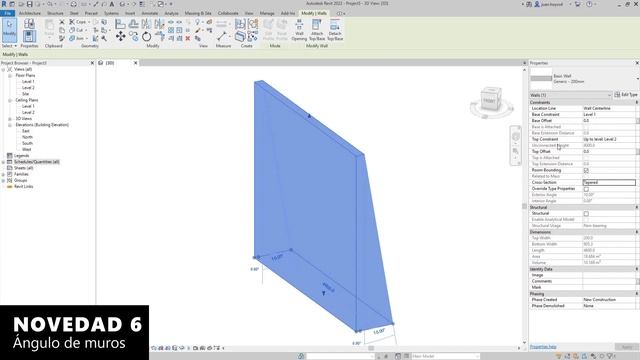640x360 pixels.
Task: Close the Properties palette
Action: click(637, 63)
